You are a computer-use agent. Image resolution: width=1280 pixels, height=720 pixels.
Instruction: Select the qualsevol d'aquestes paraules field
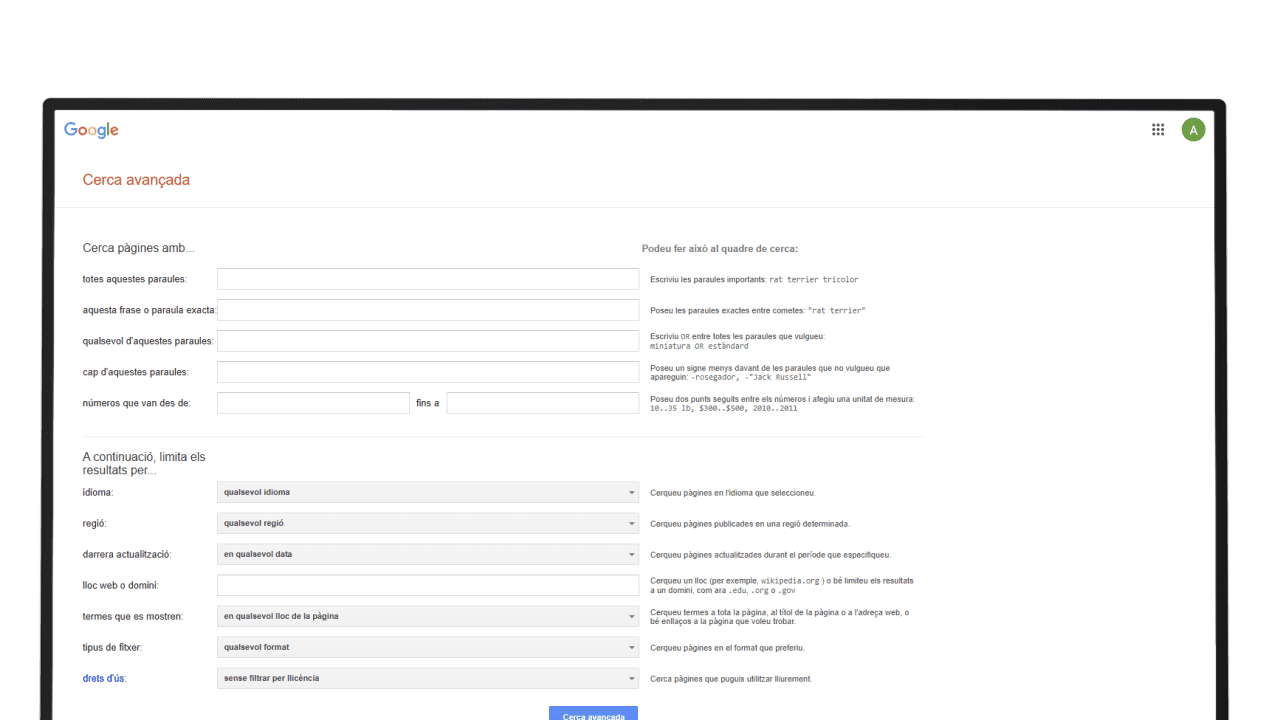point(427,341)
